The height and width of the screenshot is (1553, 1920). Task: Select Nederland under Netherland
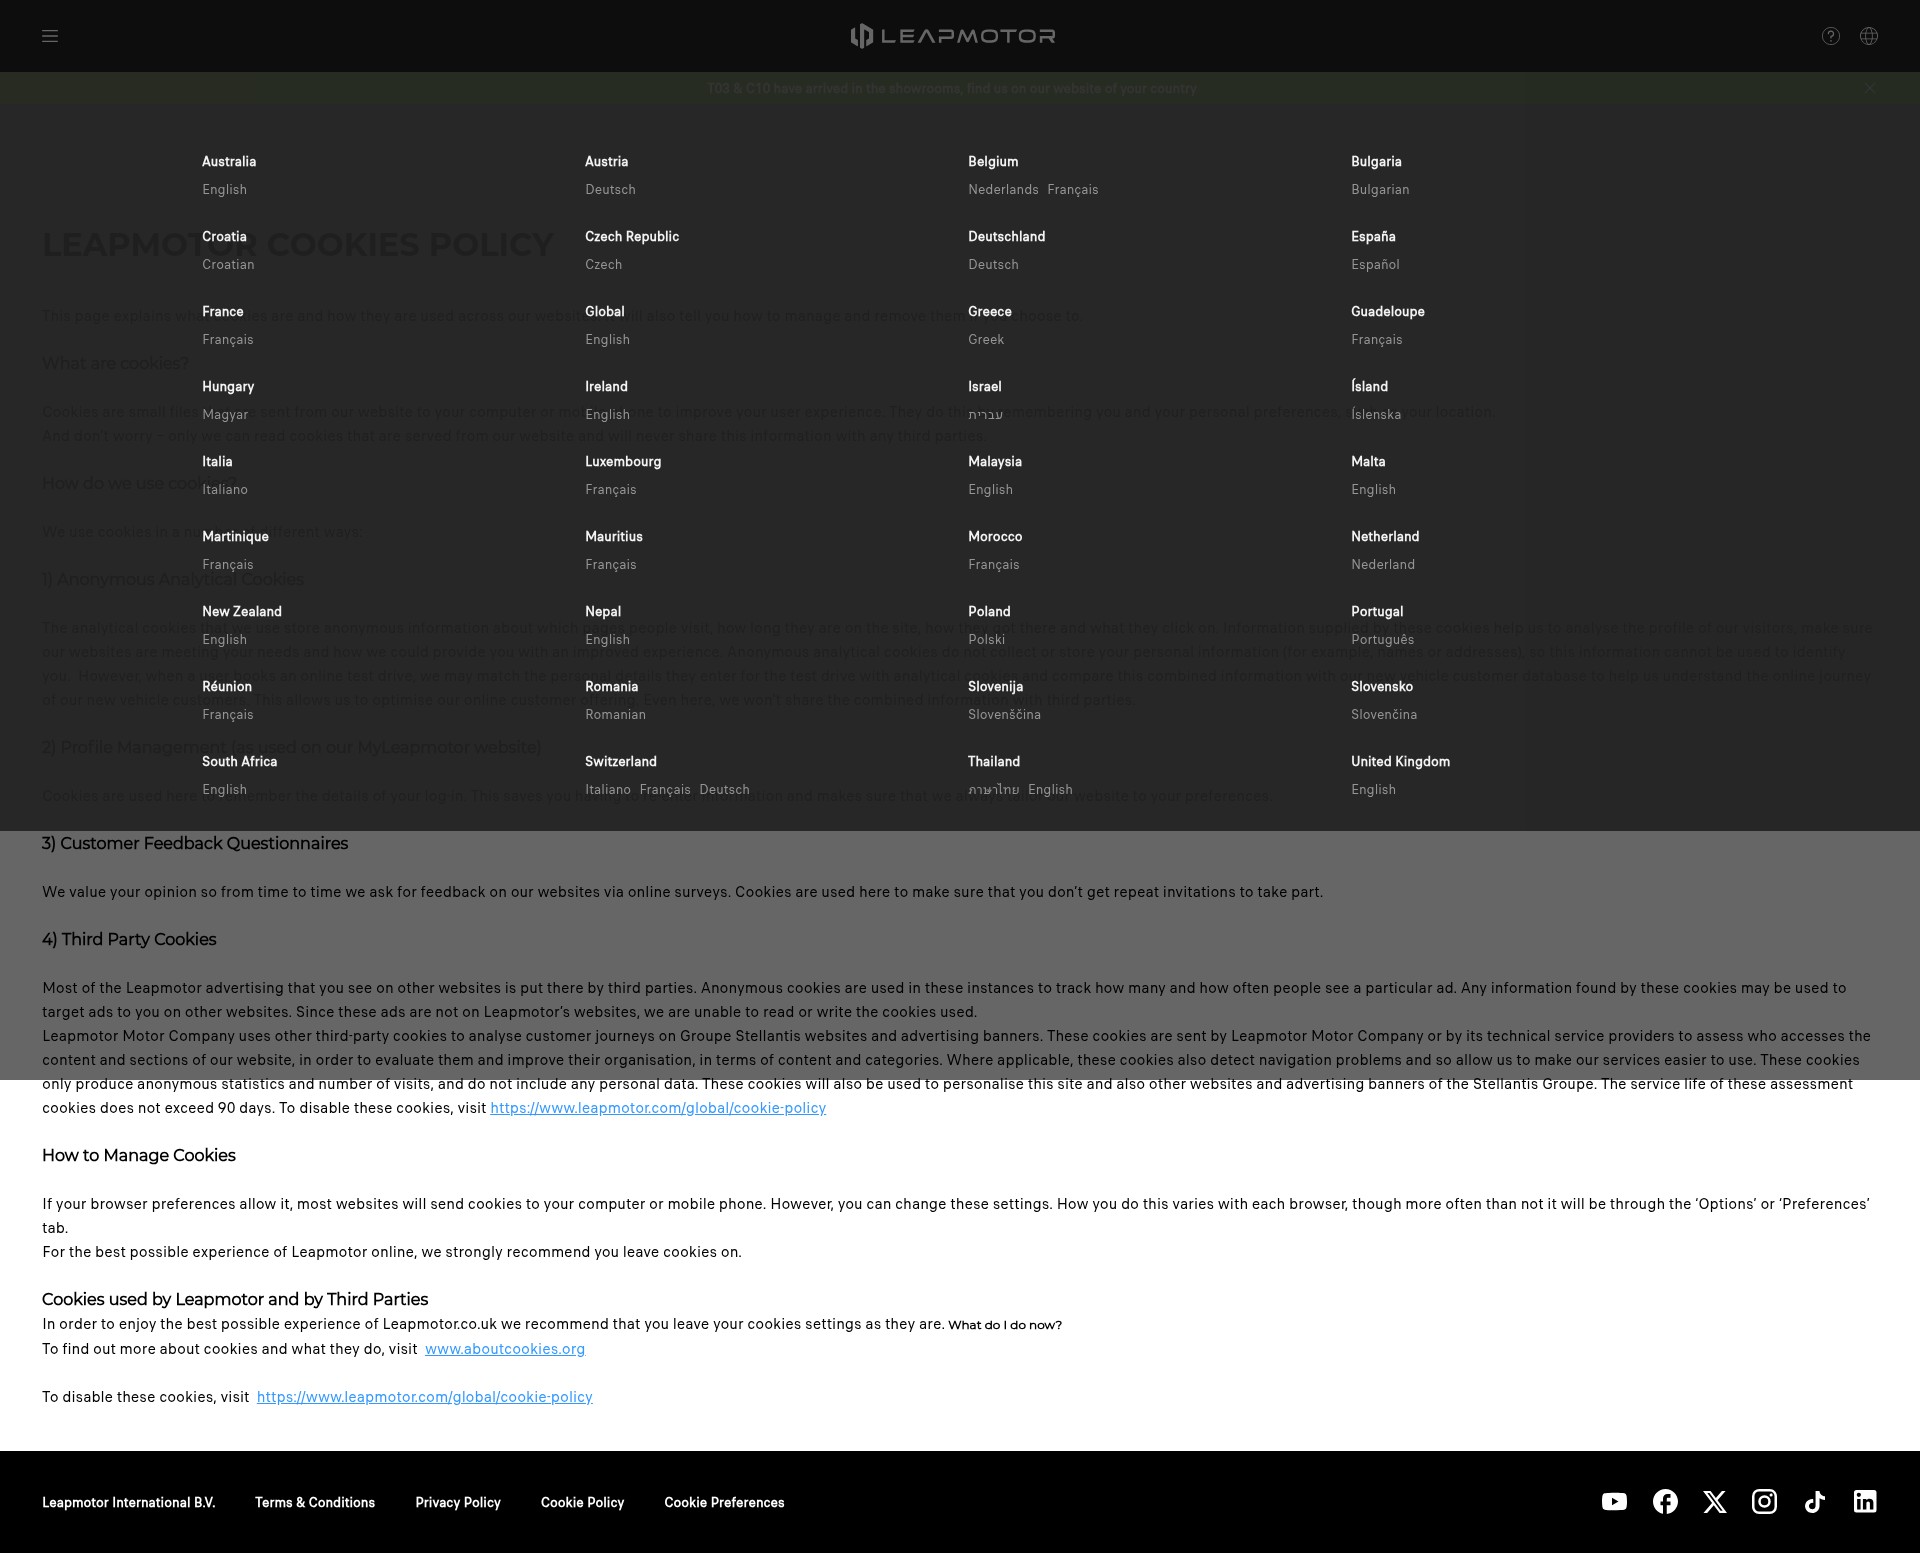click(1383, 564)
